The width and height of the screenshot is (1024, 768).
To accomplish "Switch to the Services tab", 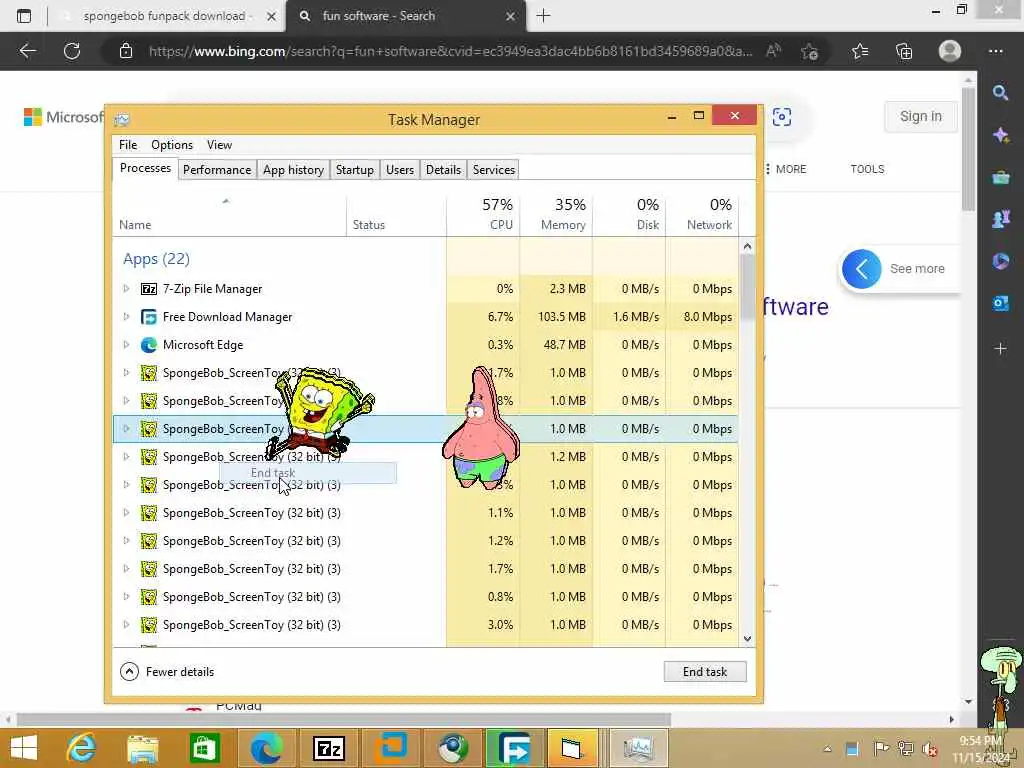I will 494,170.
